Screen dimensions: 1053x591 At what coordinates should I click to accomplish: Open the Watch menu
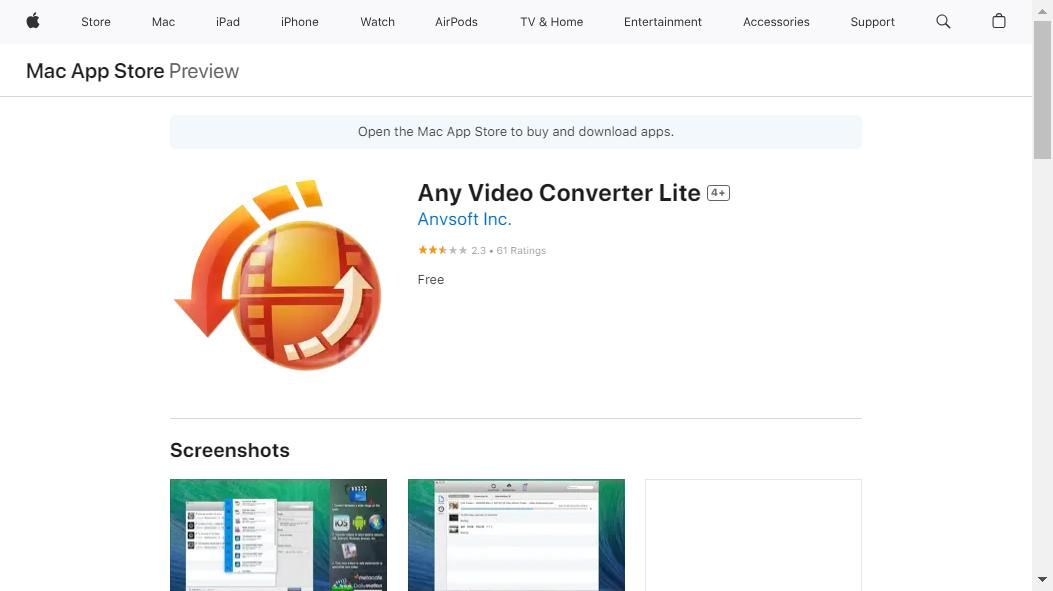(377, 22)
